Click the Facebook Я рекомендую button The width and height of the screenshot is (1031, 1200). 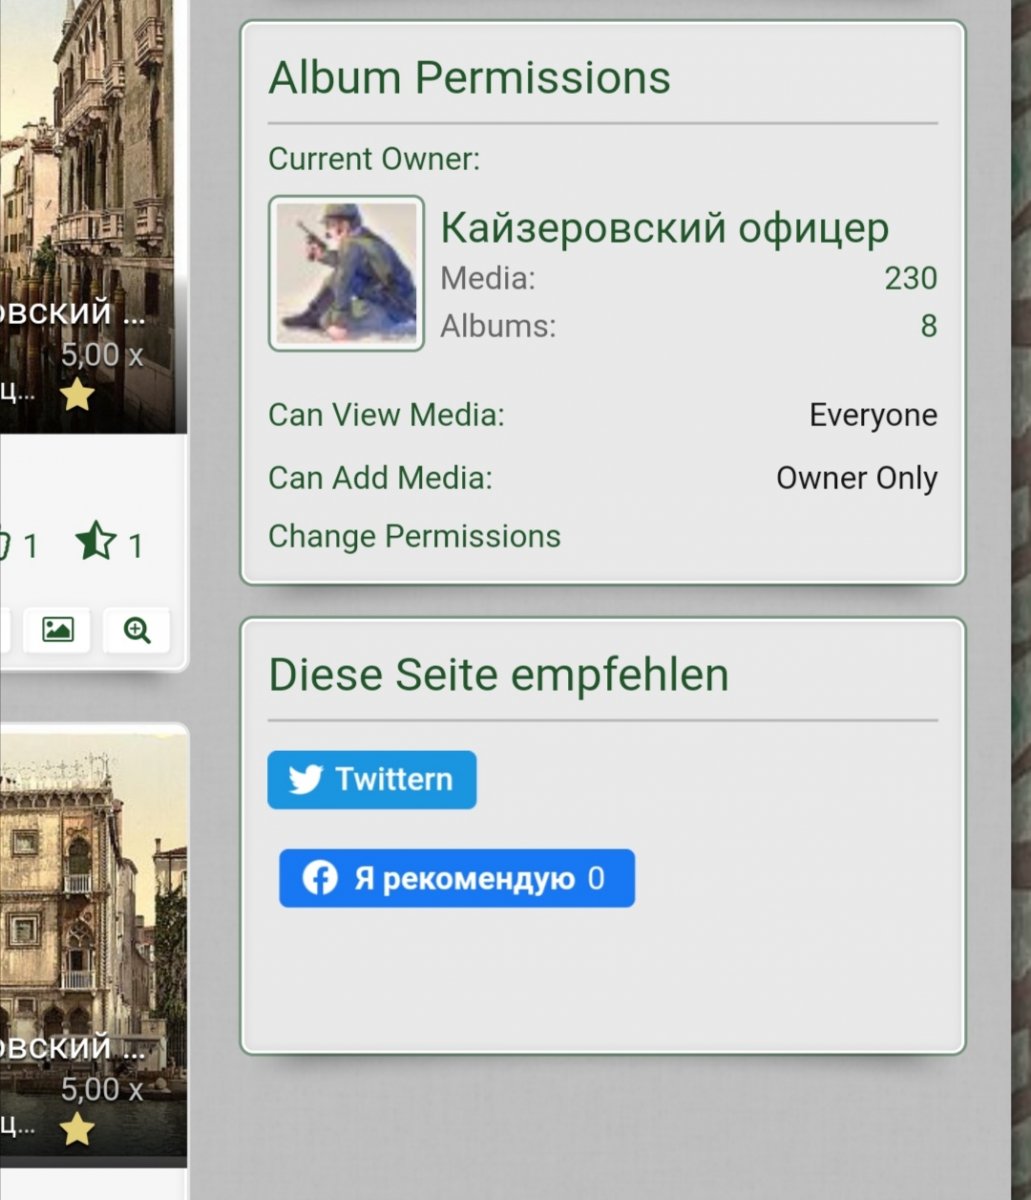tap(457, 878)
